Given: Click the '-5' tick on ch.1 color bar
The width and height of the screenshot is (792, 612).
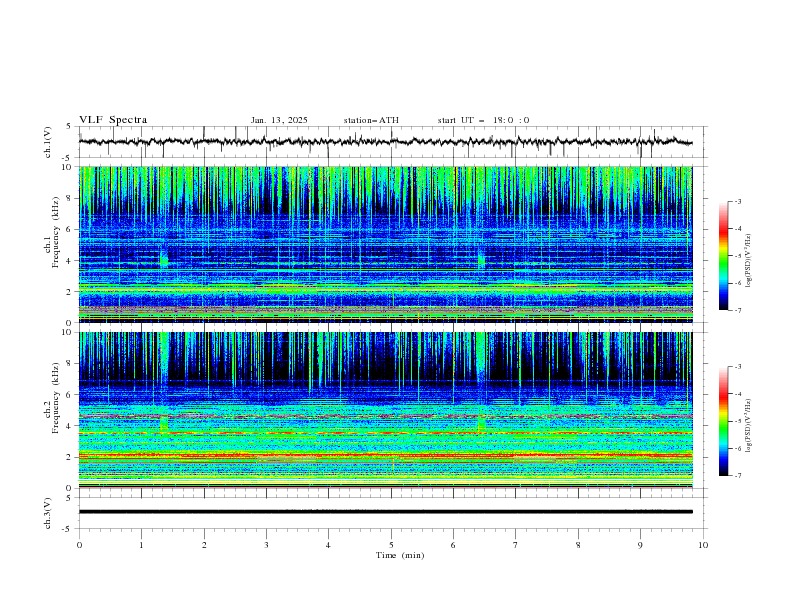Looking at the screenshot, I should [737, 256].
